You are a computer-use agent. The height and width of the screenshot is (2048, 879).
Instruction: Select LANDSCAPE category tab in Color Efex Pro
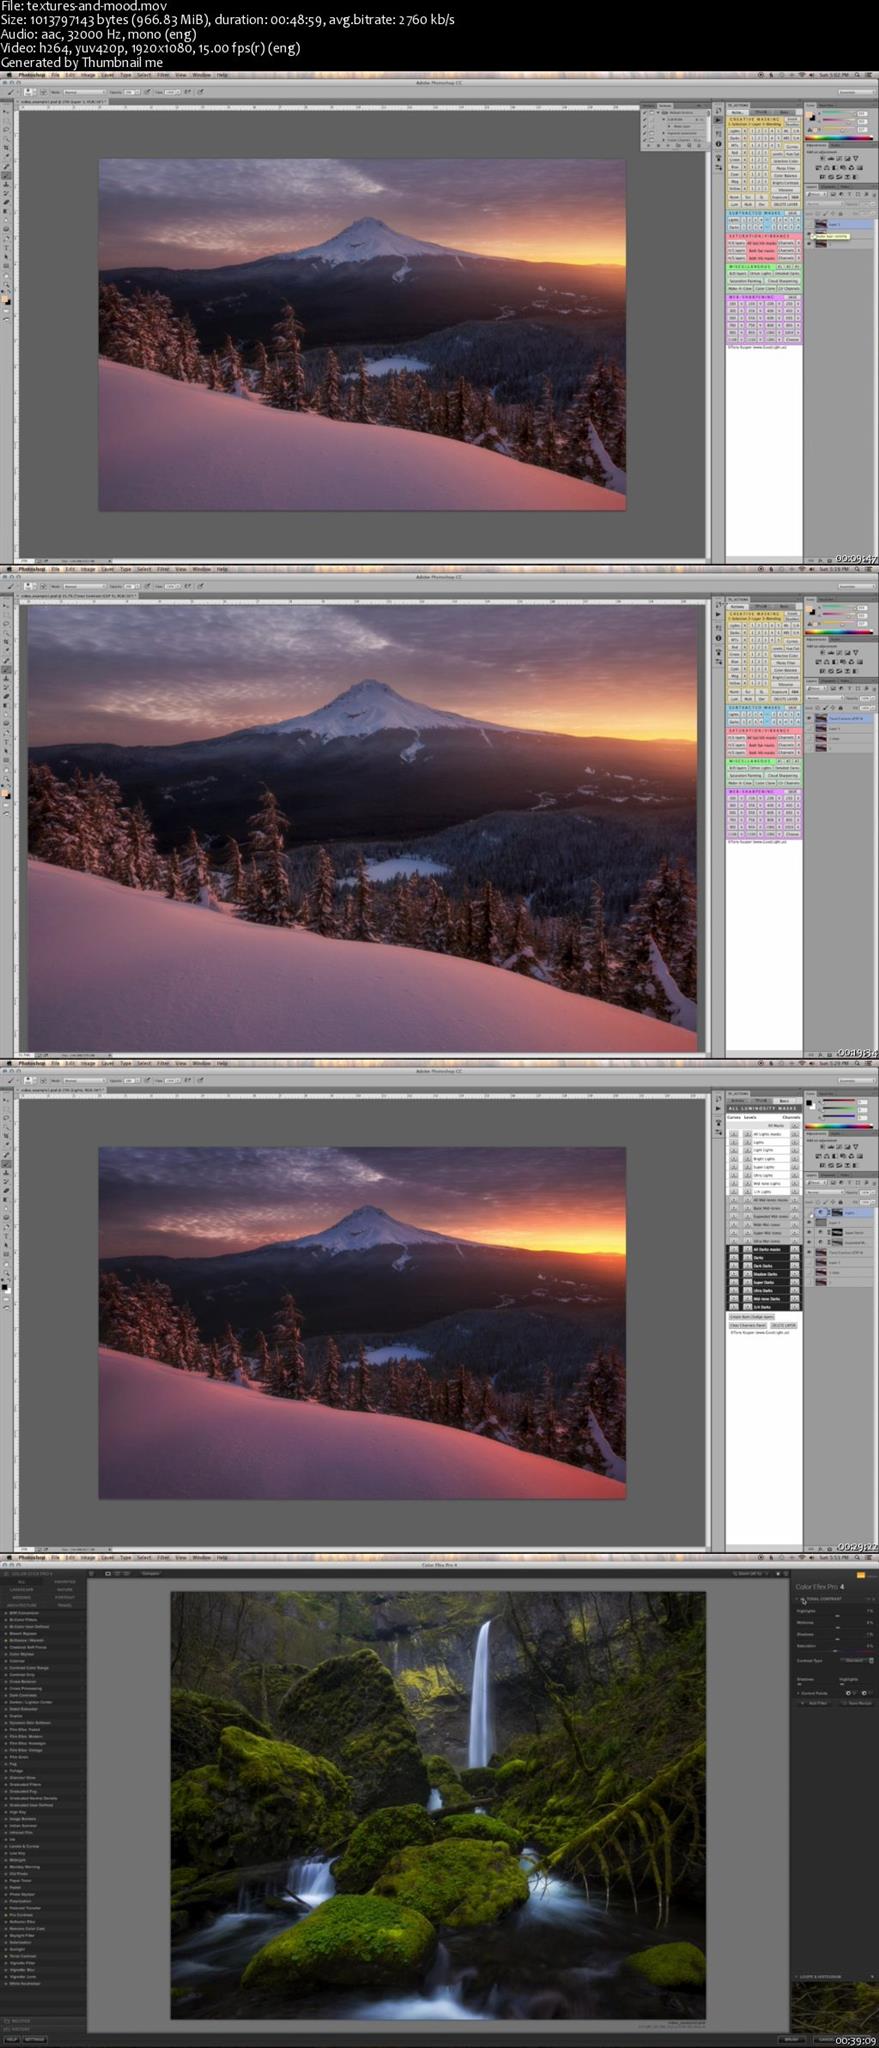pos(22,1589)
